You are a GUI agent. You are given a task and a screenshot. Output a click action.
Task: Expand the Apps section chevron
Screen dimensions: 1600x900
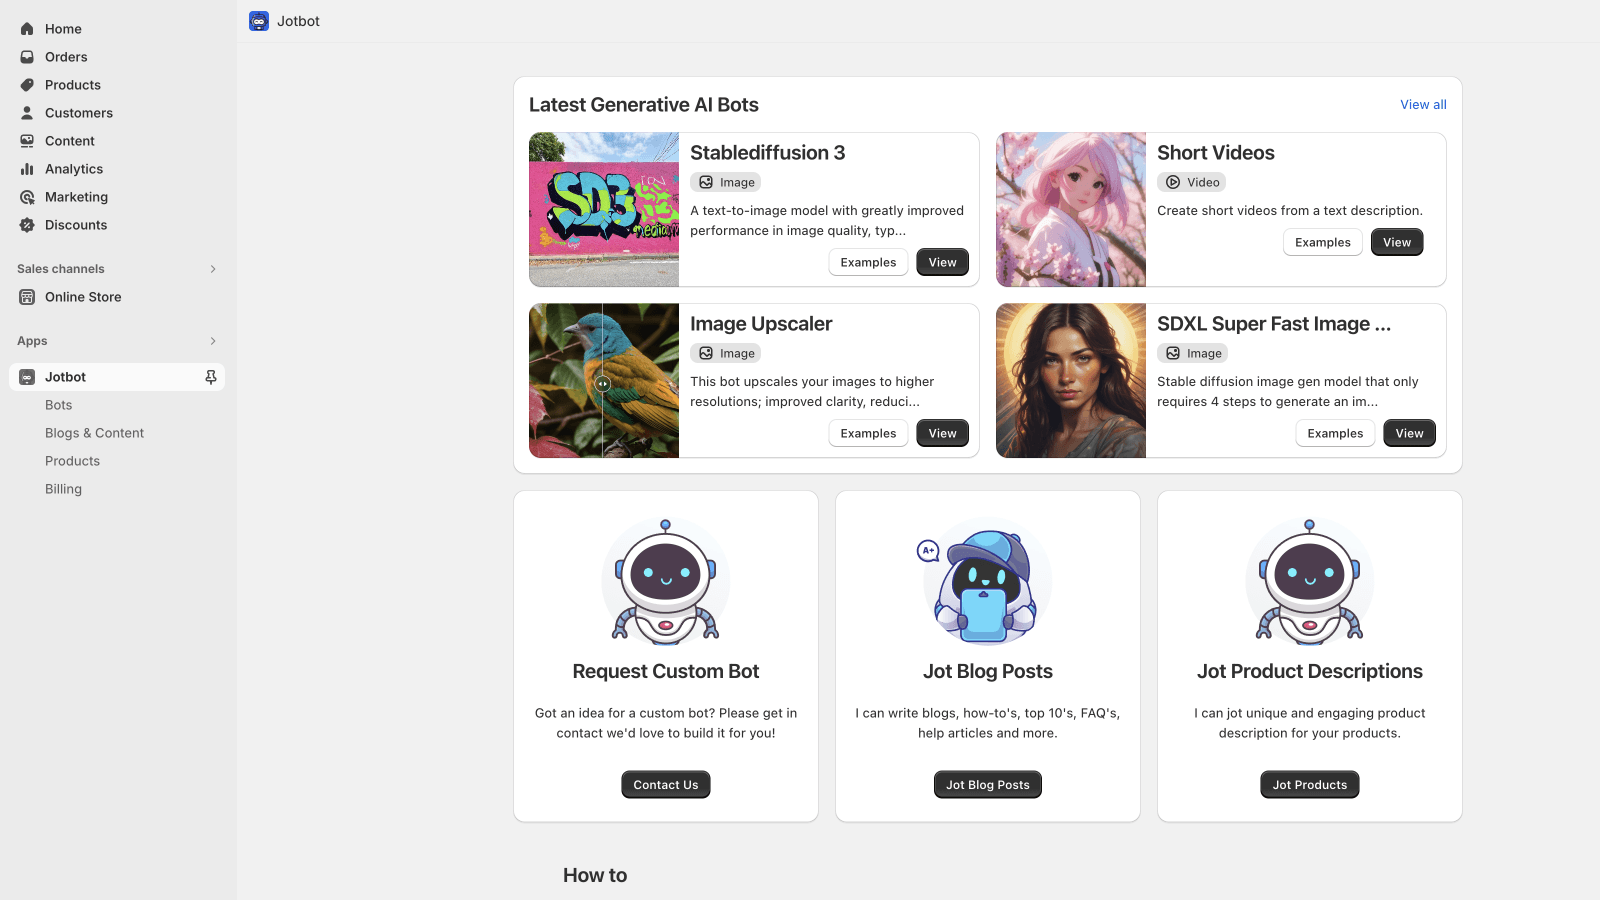[x=212, y=341]
